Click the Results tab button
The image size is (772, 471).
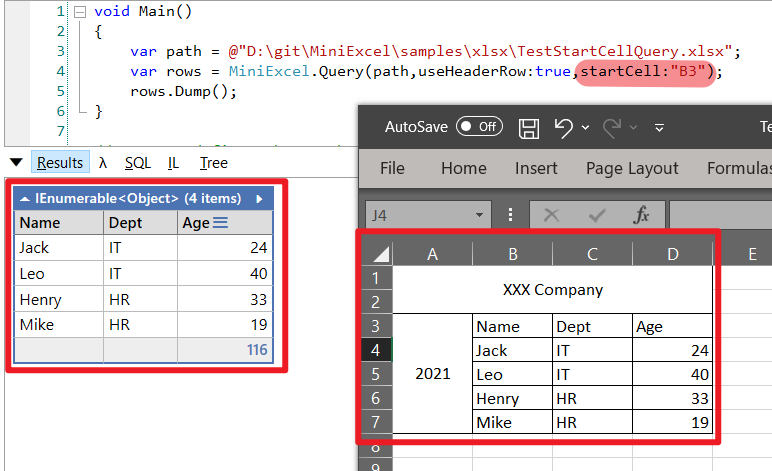pos(60,163)
